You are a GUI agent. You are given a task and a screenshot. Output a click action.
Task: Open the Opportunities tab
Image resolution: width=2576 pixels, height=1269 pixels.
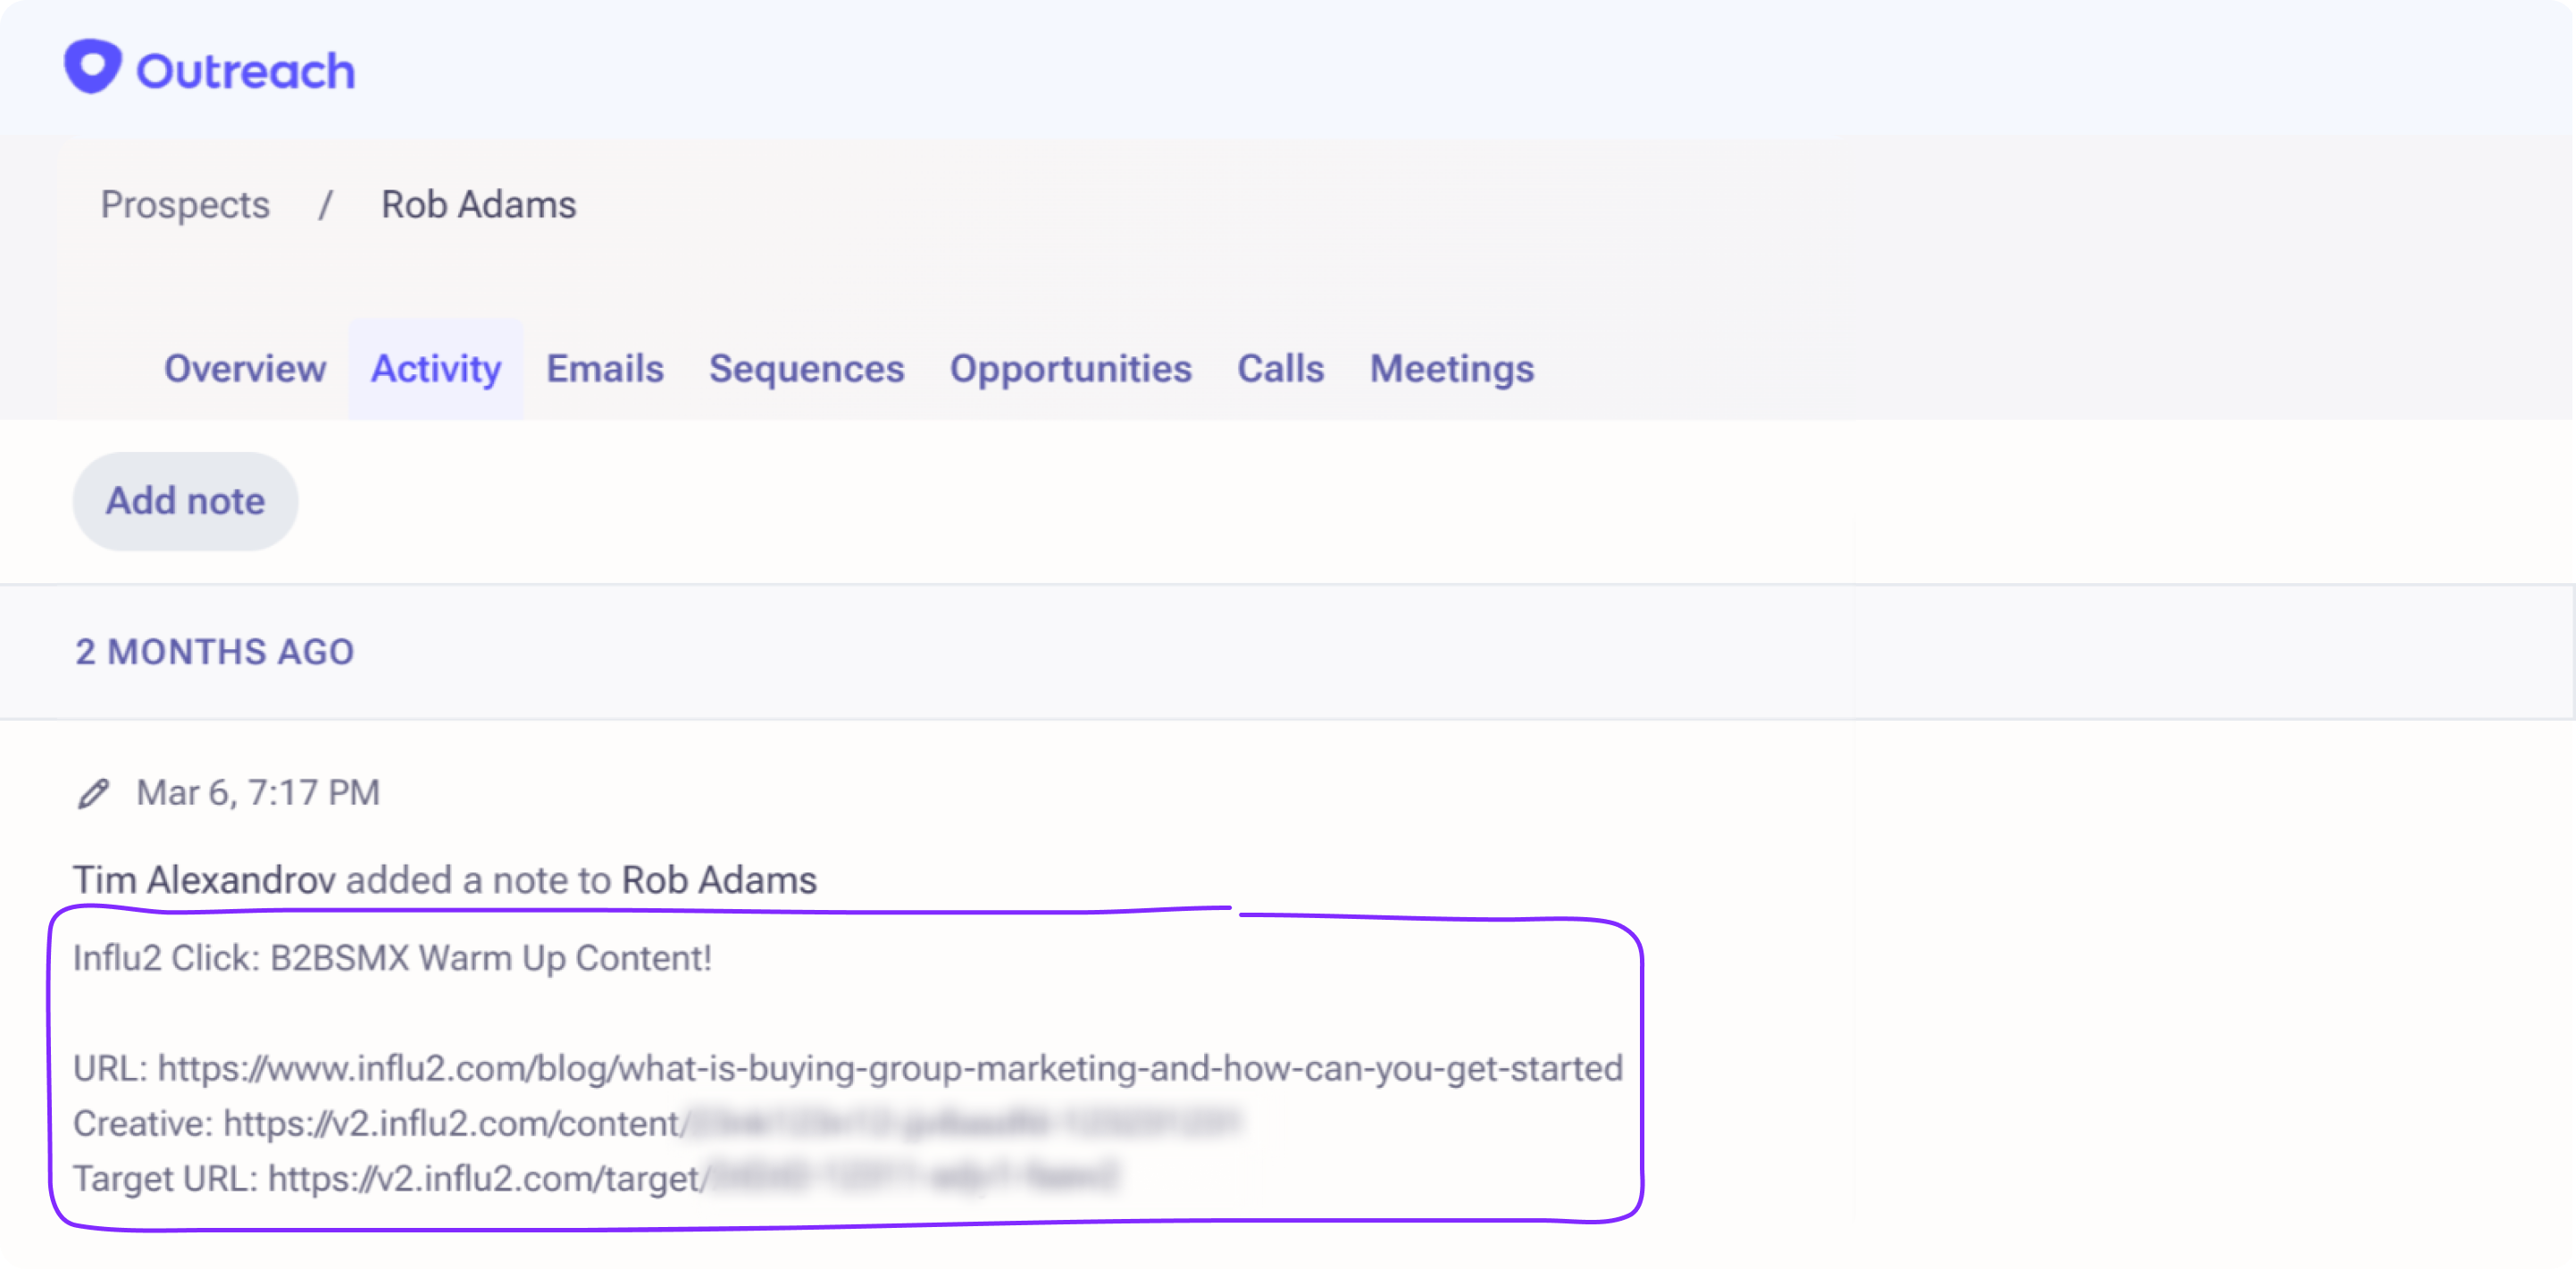[1071, 369]
